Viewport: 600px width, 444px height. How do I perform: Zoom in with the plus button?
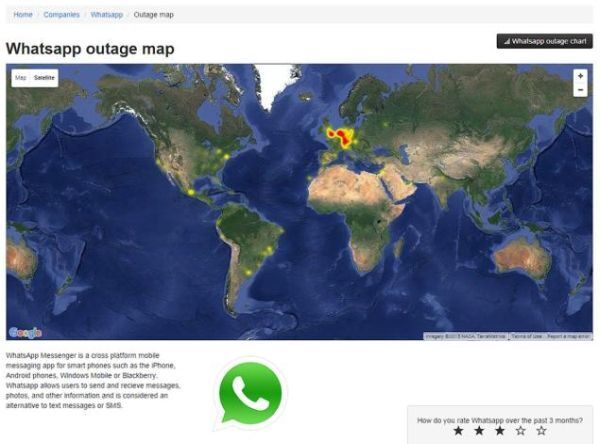pyautogui.click(x=580, y=76)
